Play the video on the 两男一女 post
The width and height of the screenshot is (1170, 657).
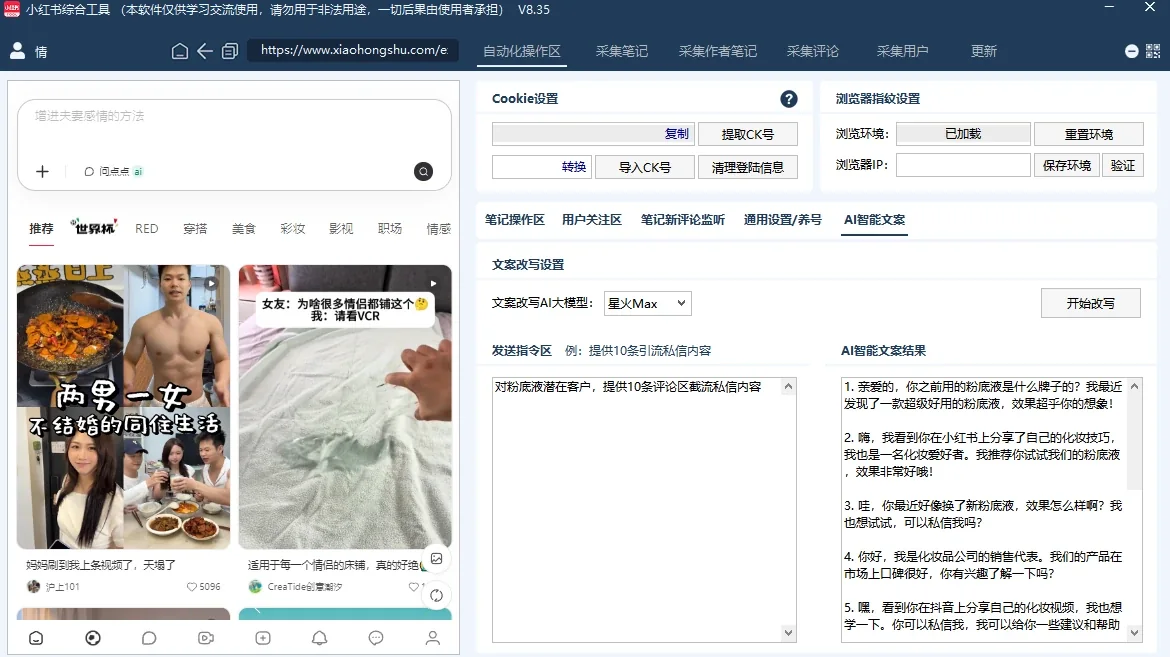pos(211,283)
